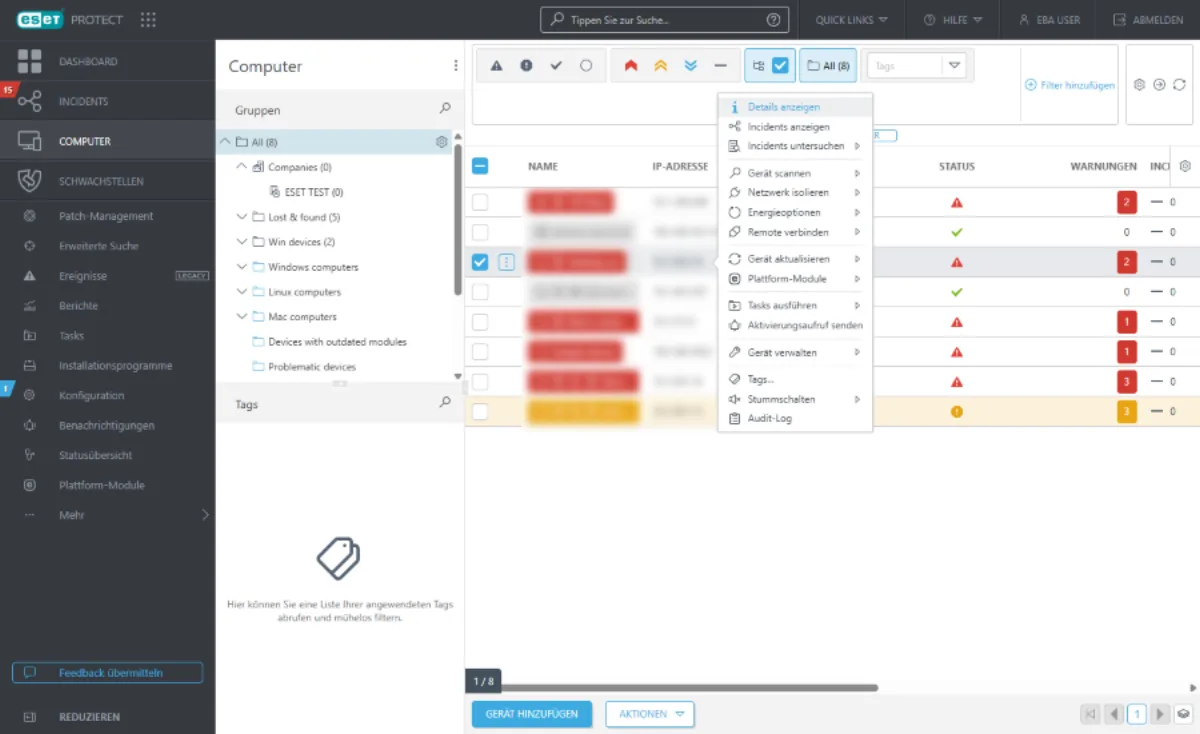Screen dimensions: 1200x734
Task: Toggle the blue double-down-arrow filter
Action: pos(690,66)
